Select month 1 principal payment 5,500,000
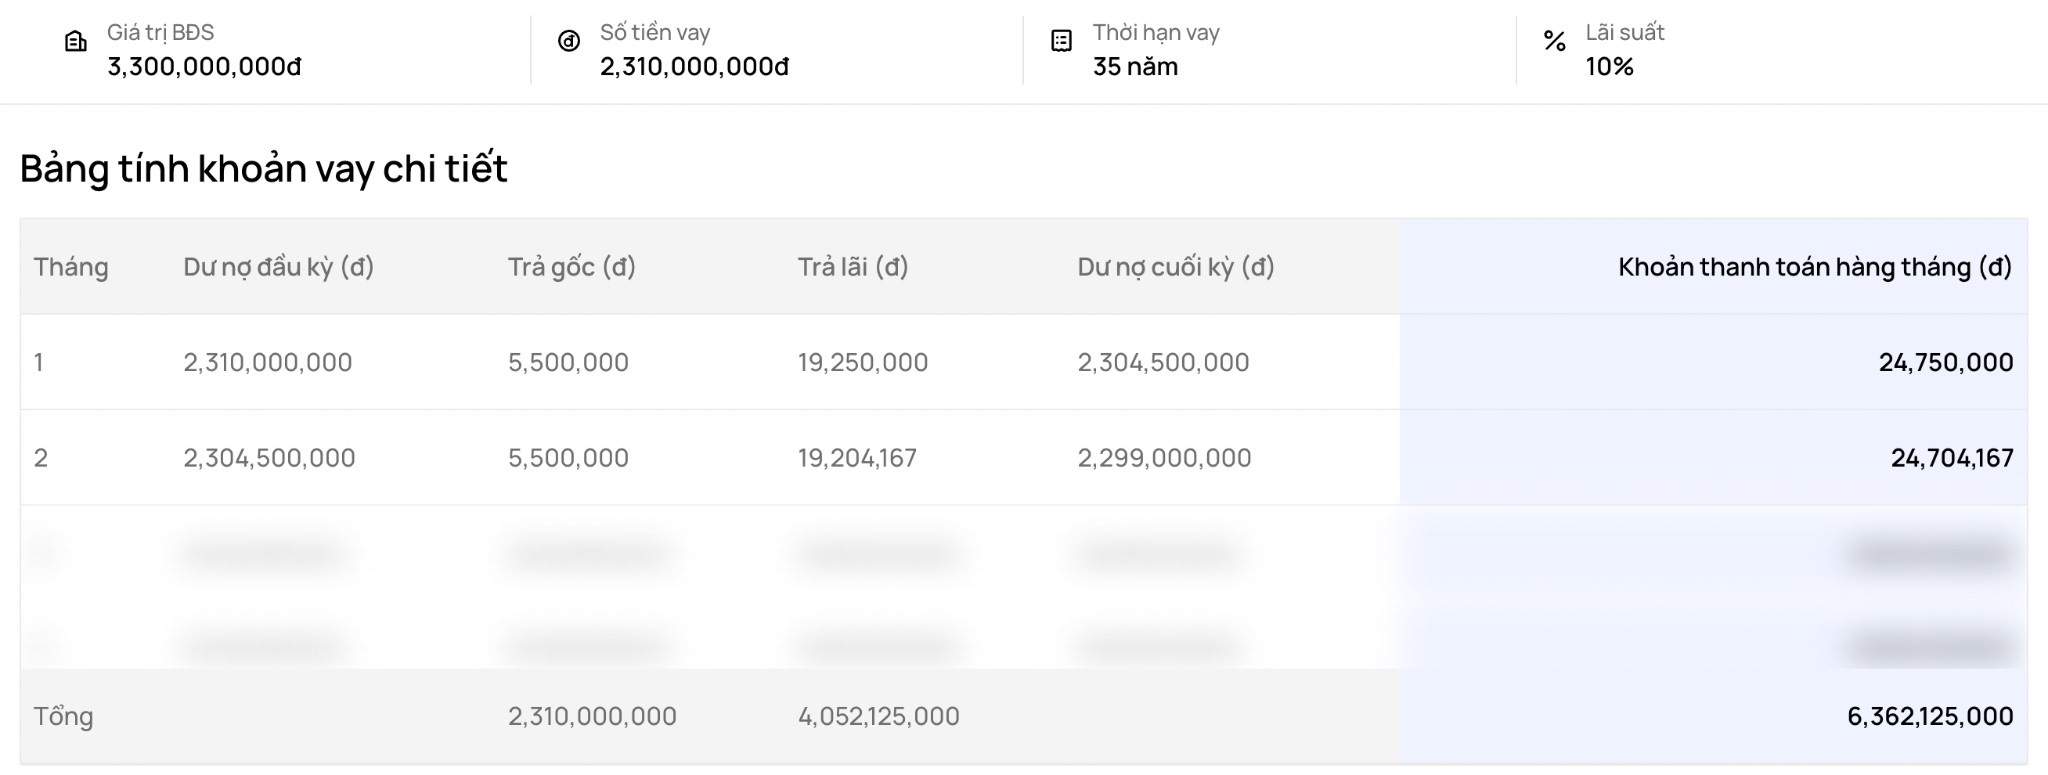The image size is (2048, 775). 568,362
